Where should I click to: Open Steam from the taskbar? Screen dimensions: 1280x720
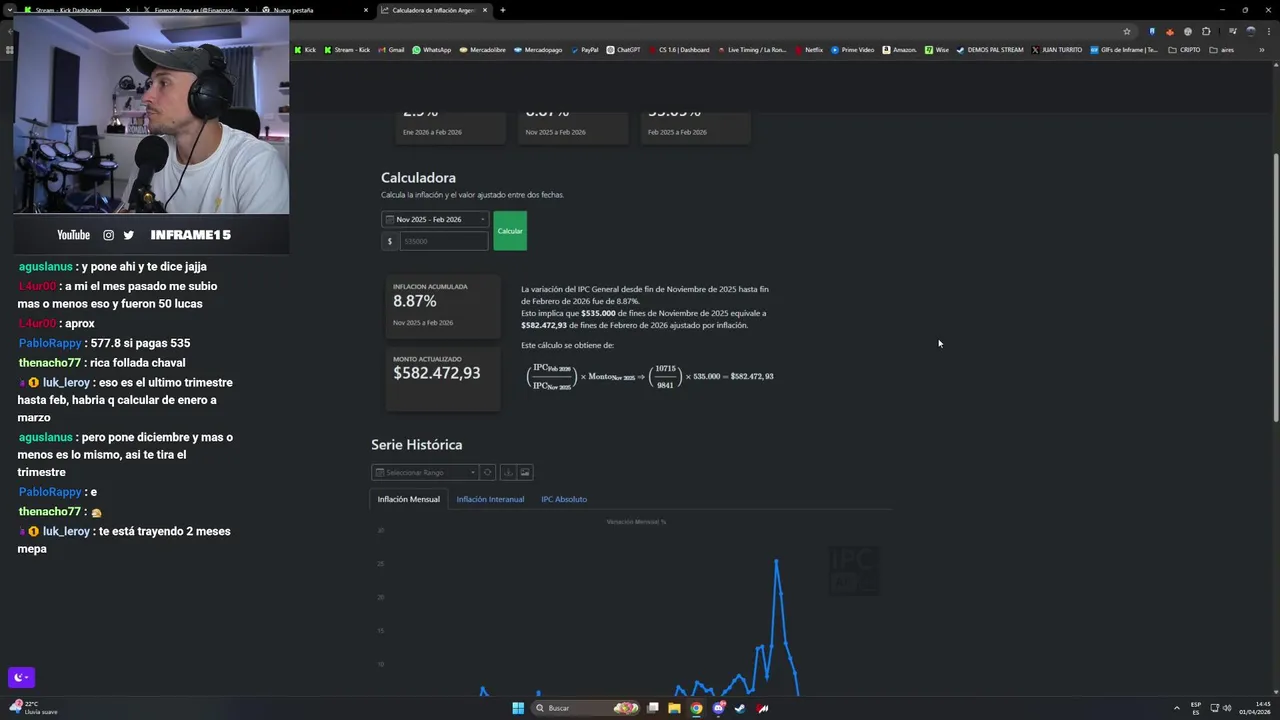740,708
